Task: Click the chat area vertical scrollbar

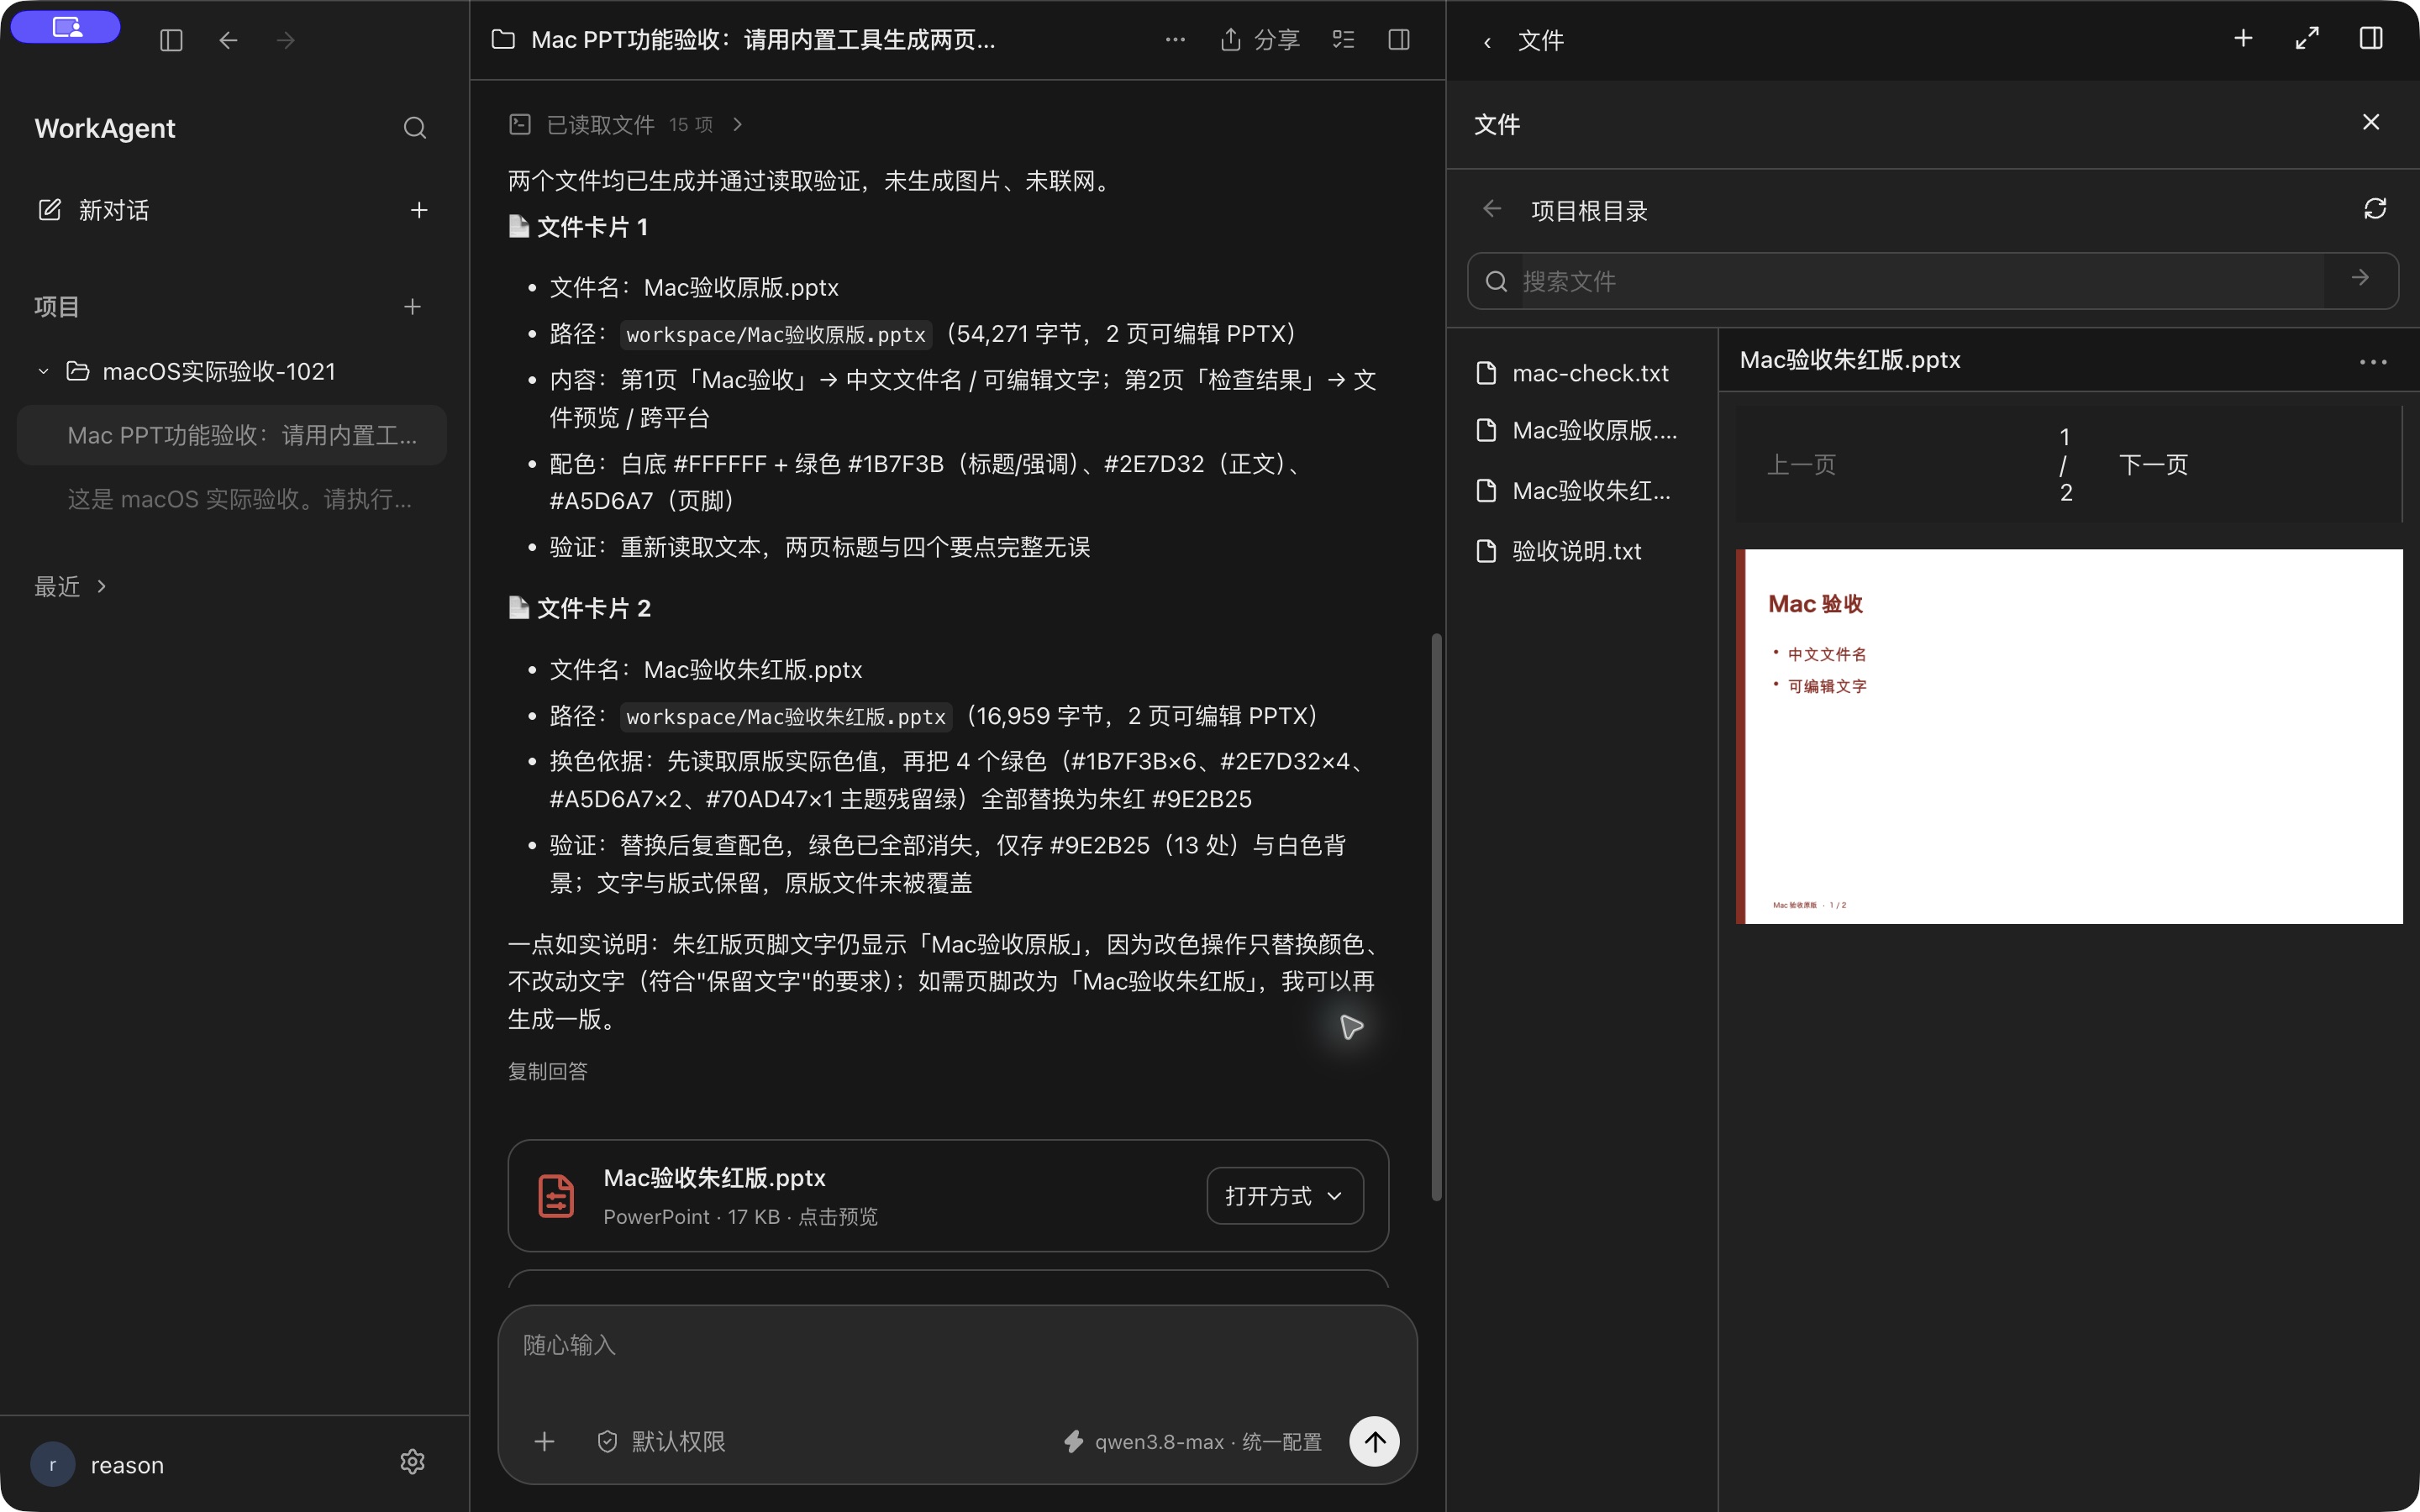Action: (1436, 916)
